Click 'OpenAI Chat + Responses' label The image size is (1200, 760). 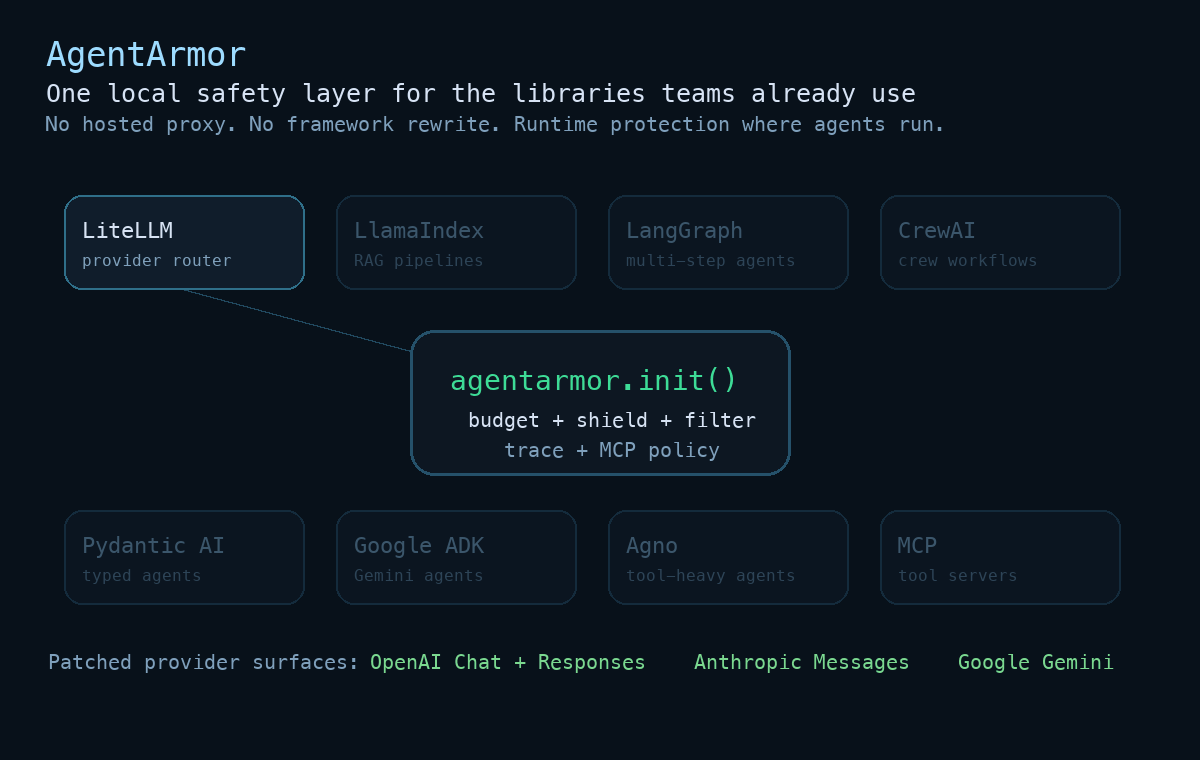point(508,662)
